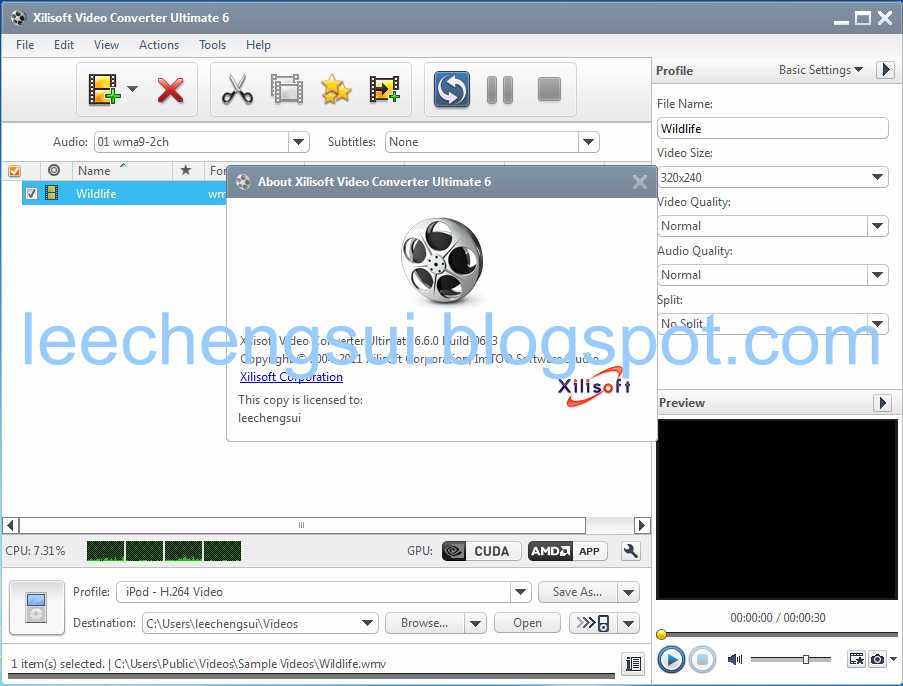The height and width of the screenshot is (686, 903).
Task: Open the Audio track dropdown
Action: click(299, 142)
